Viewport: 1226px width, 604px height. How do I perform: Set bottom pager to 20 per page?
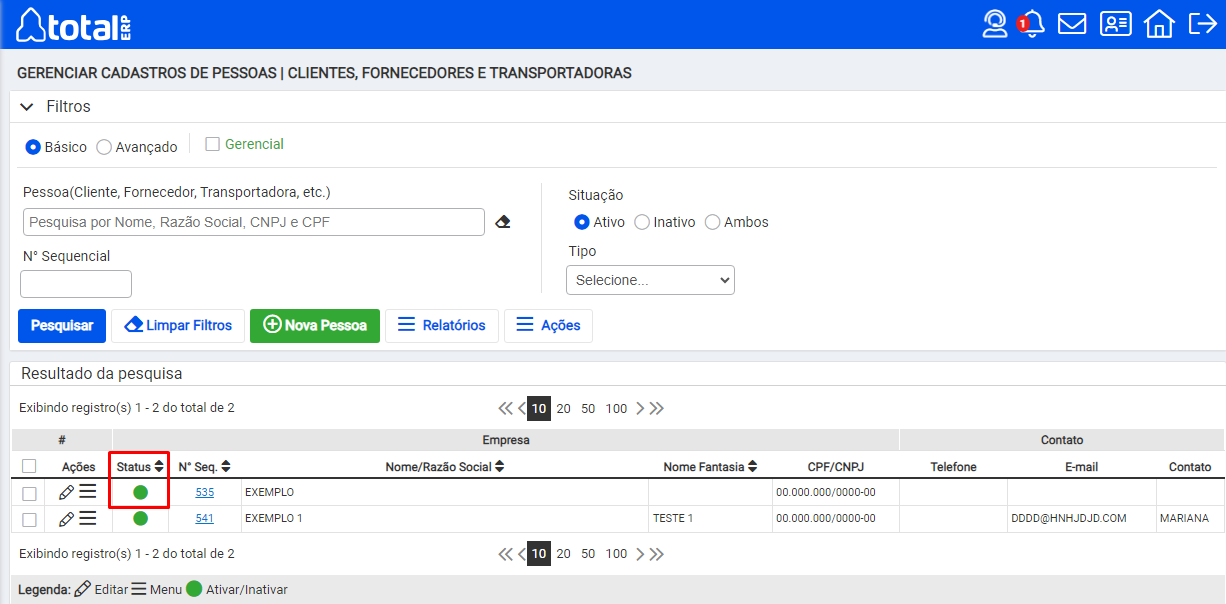pos(564,553)
